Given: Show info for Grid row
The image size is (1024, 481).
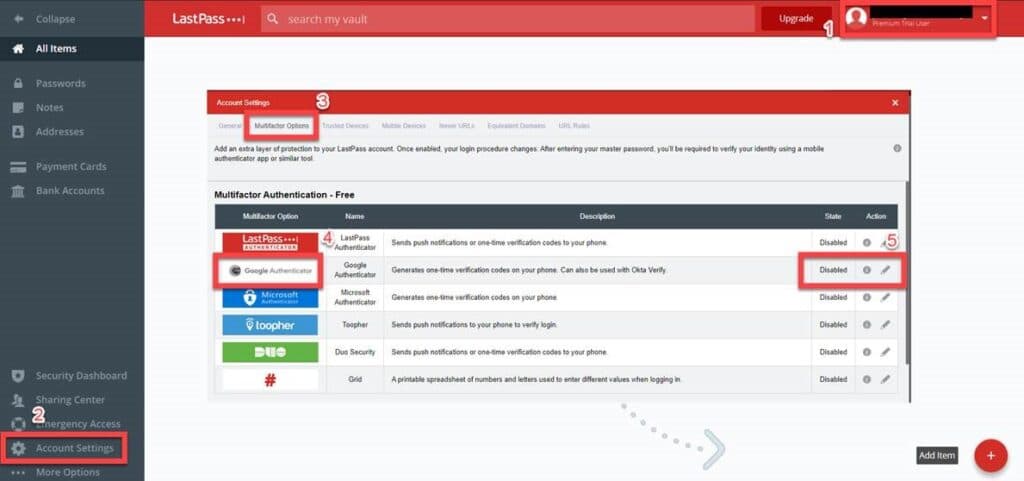Looking at the screenshot, I should (x=867, y=379).
